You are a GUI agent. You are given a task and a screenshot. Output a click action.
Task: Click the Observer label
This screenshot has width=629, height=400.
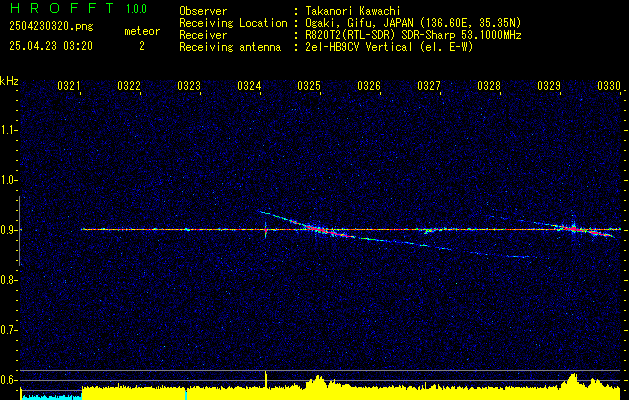[x=203, y=11]
